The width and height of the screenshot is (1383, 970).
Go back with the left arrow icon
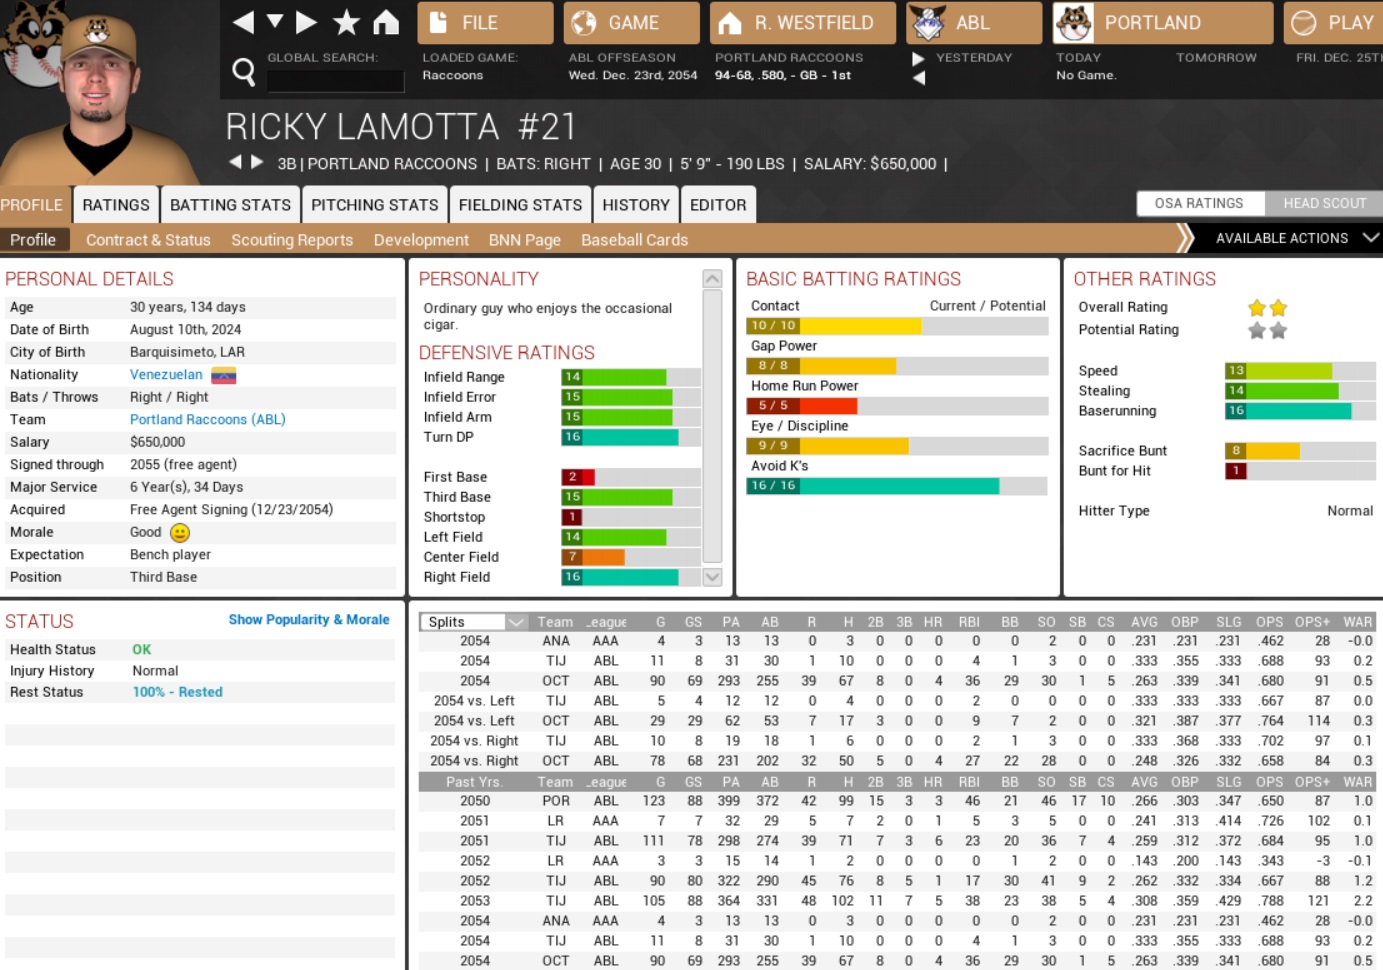pos(243,22)
